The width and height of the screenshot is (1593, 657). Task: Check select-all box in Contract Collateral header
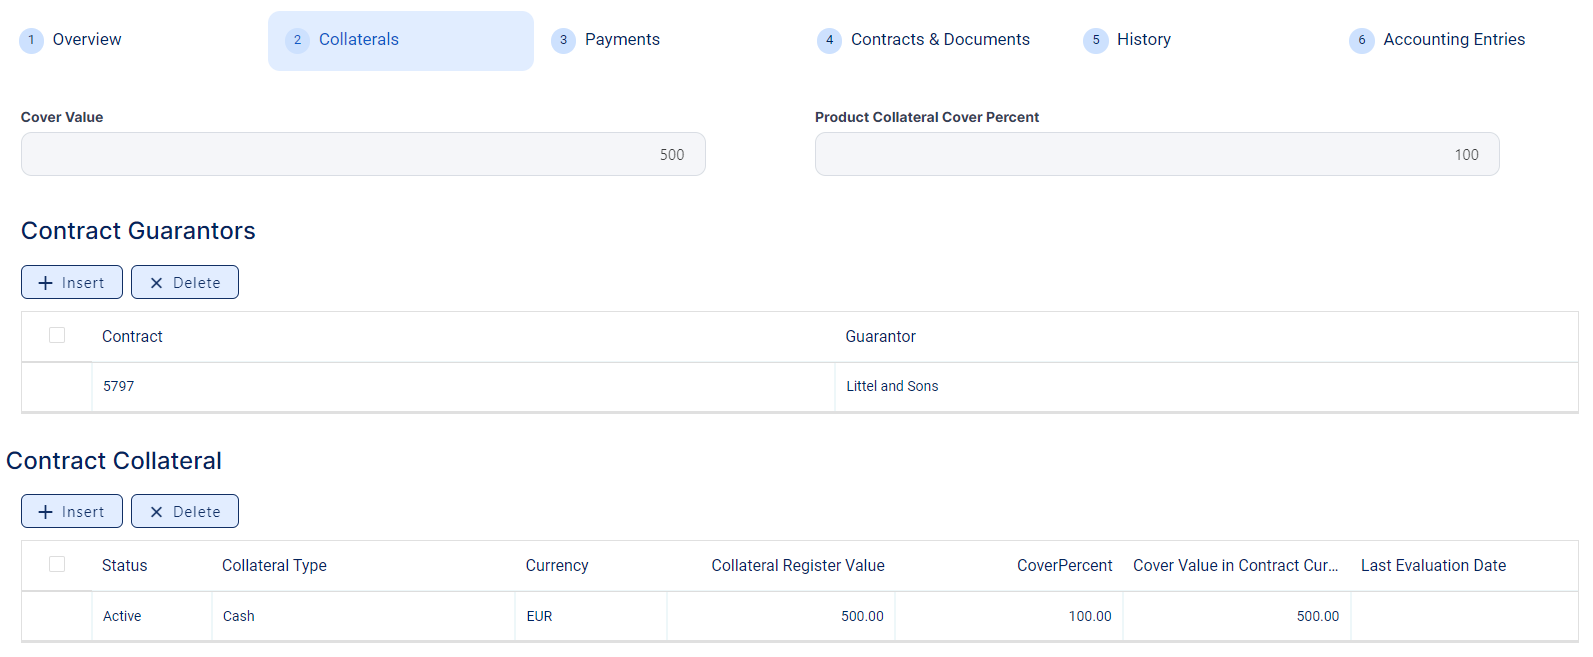[x=57, y=565]
